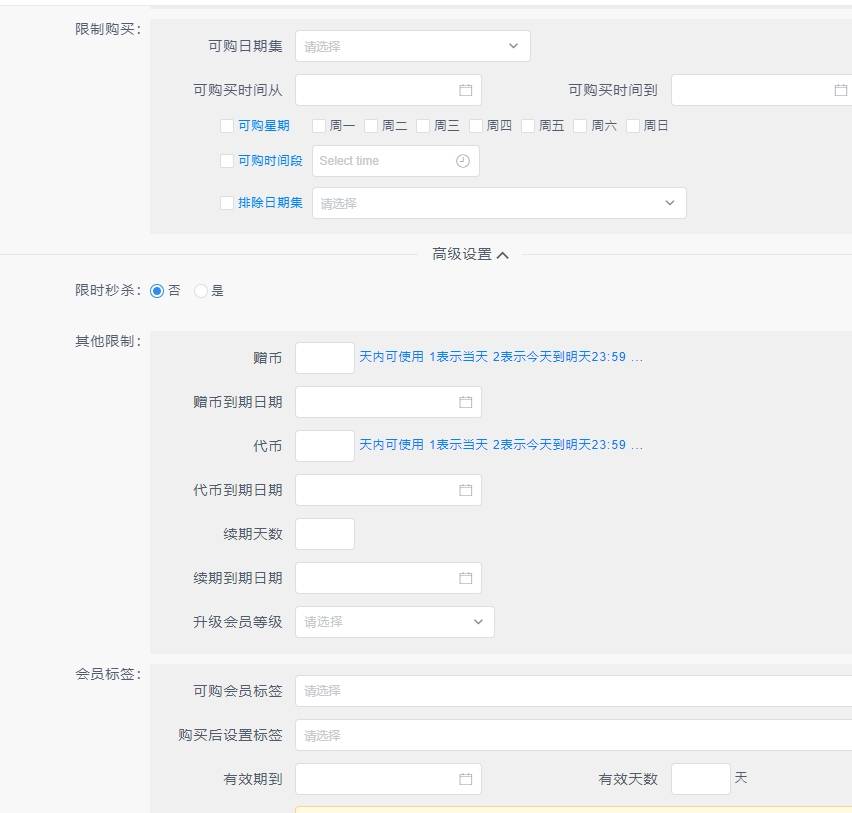Focus the 代币到期日期 date field
Image resolution: width=852 pixels, height=813 pixels.
388,490
